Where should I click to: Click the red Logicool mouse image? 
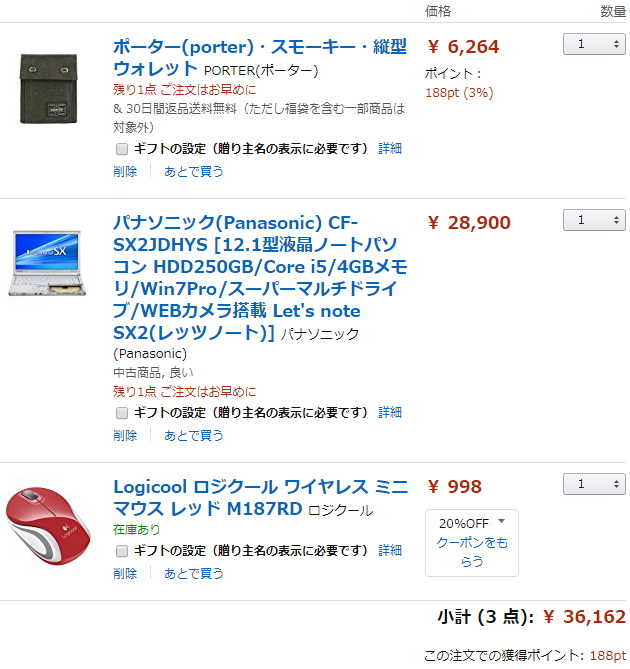47,524
